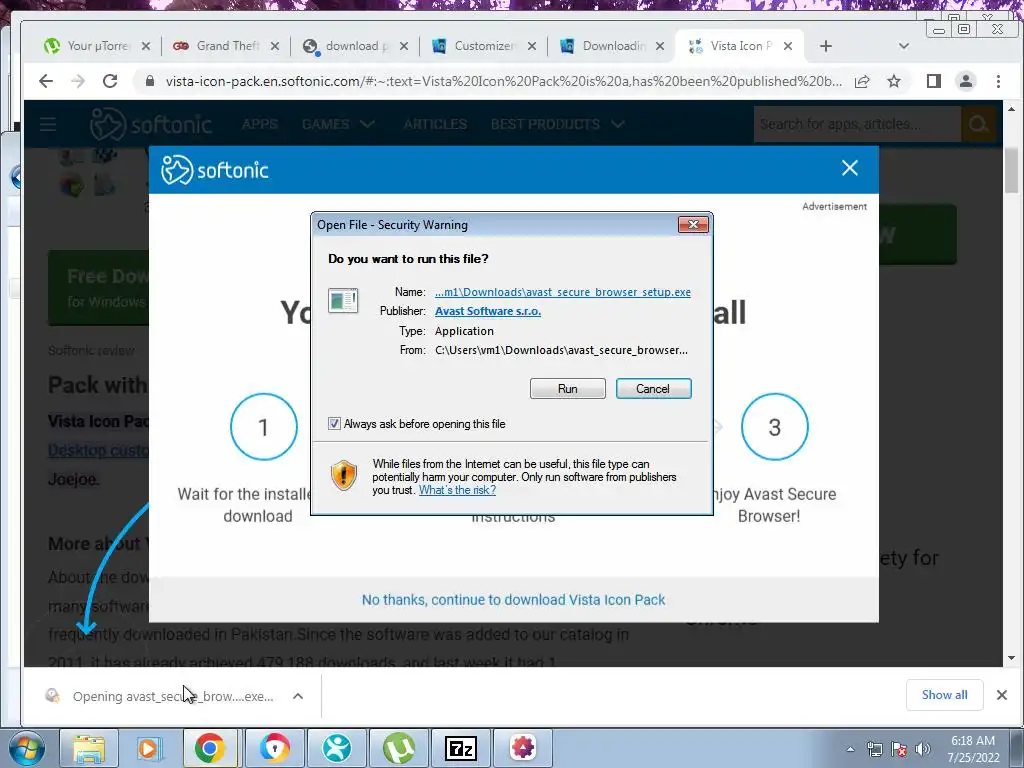Go forward in browser history
The height and width of the screenshot is (768, 1024).
(x=78, y=81)
